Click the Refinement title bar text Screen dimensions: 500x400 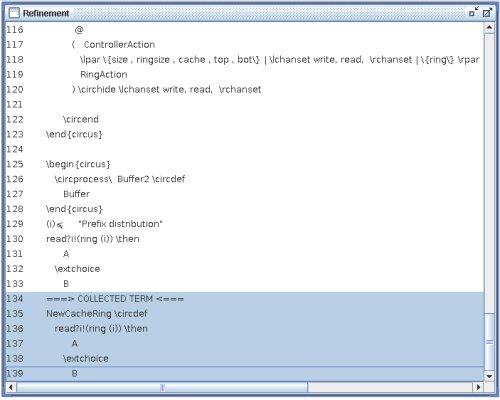pyautogui.click(x=46, y=13)
